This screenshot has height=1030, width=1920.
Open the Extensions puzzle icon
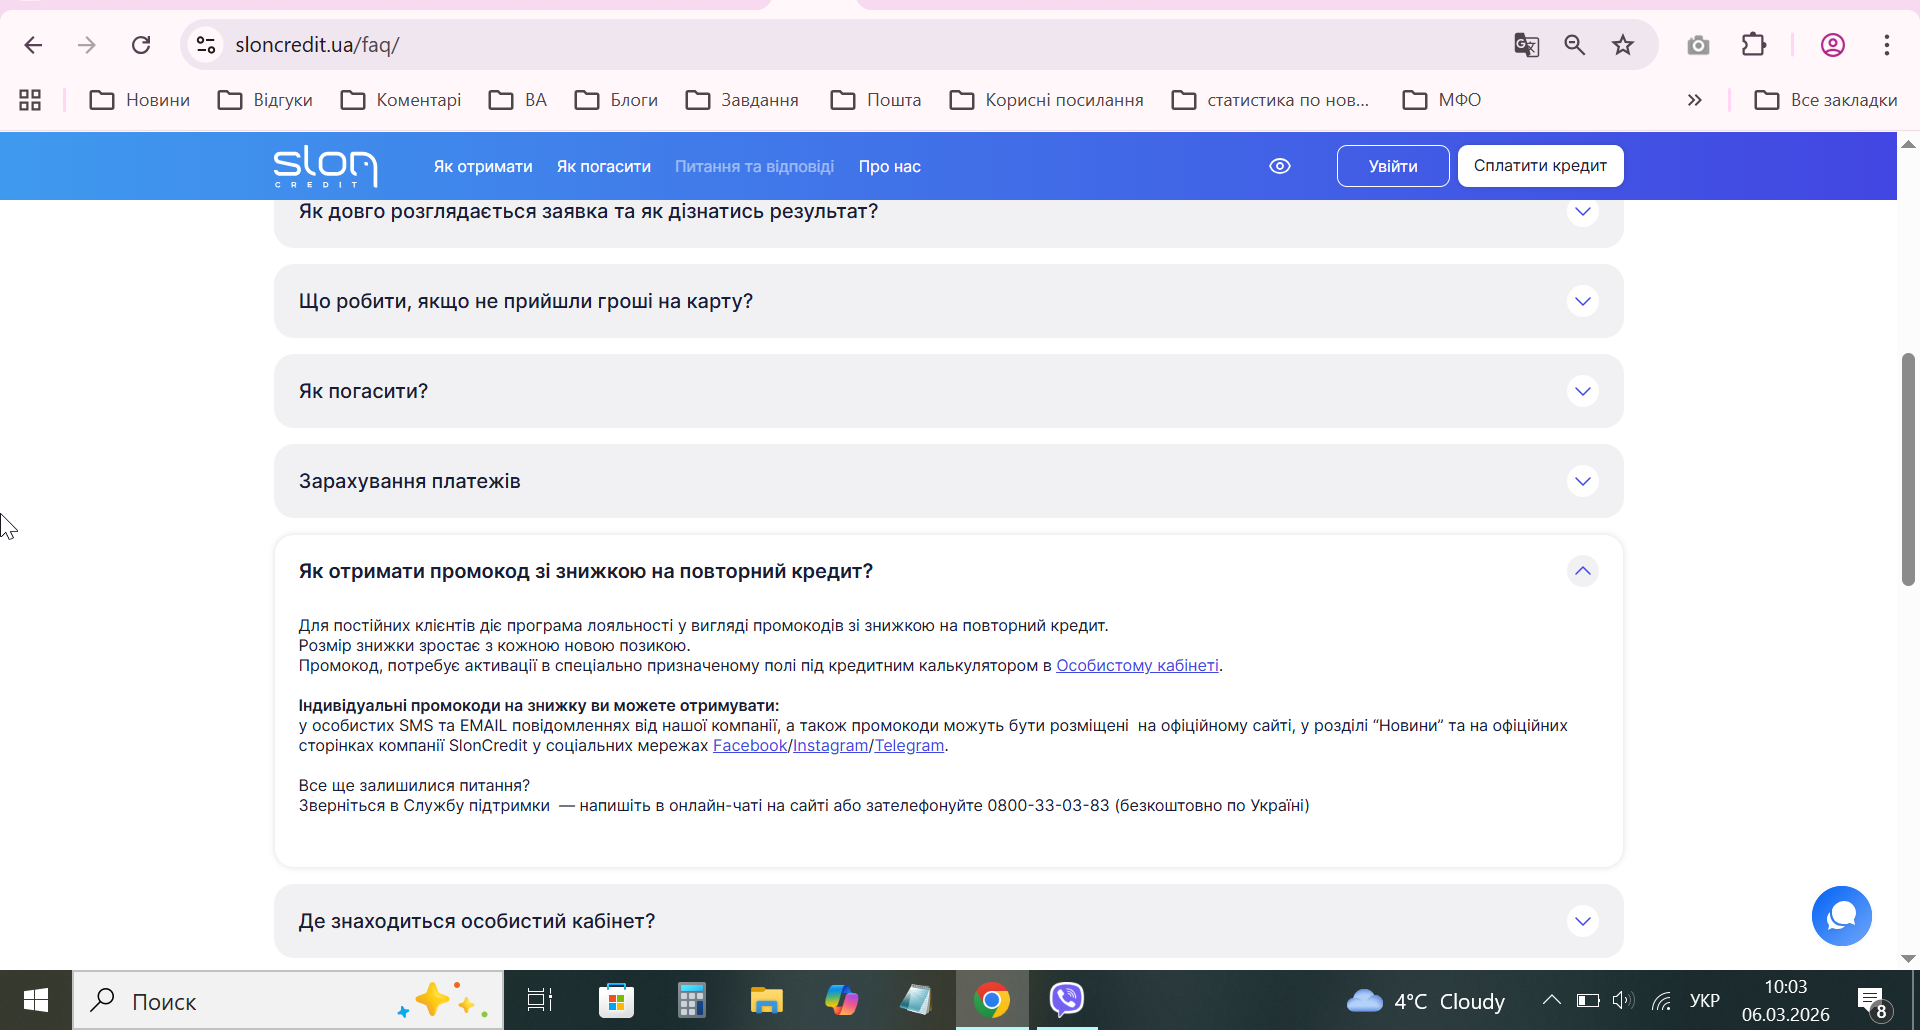click(x=1754, y=45)
